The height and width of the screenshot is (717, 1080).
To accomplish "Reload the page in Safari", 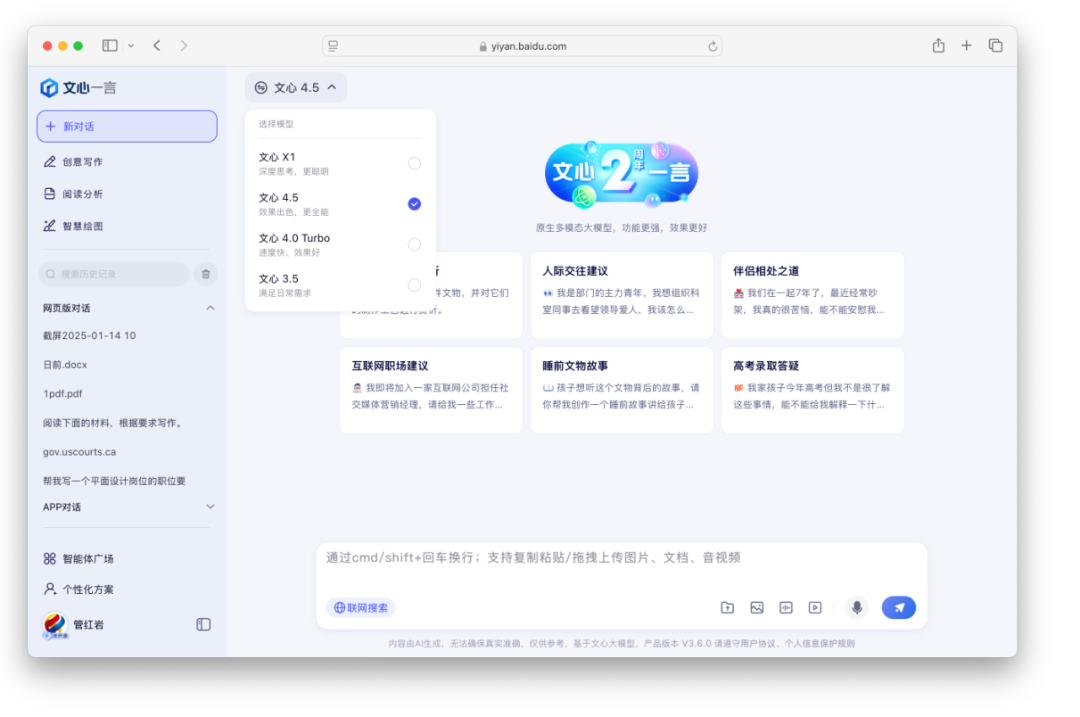I will click(712, 46).
